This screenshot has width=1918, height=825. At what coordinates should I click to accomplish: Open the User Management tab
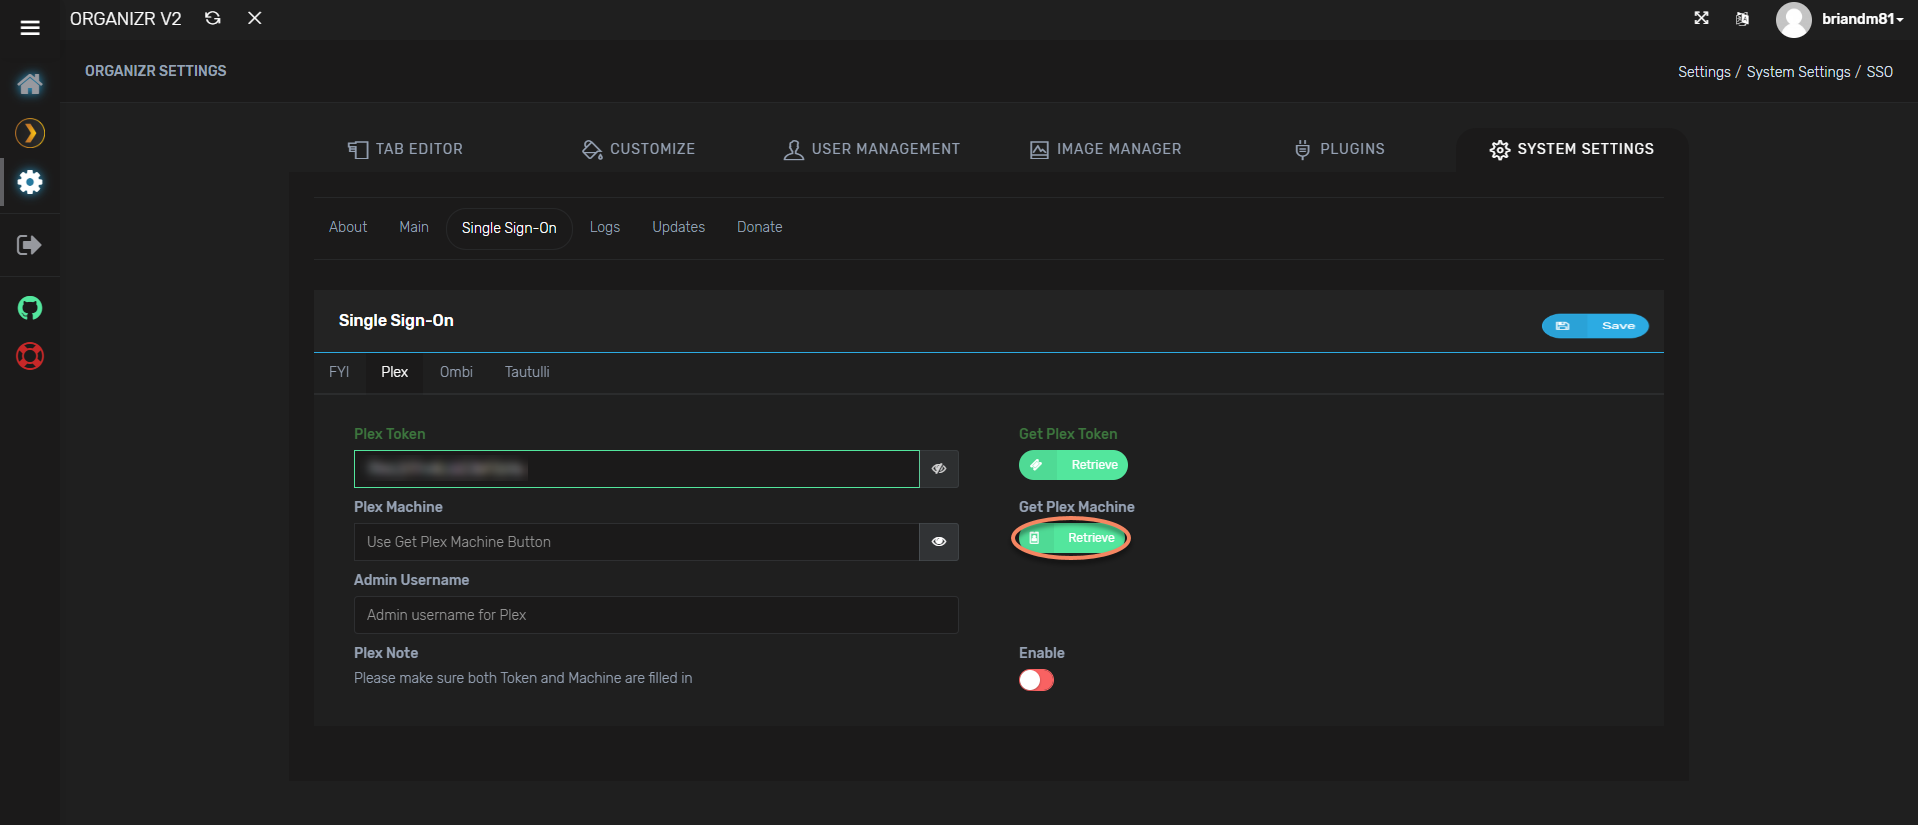(x=871, y=149)
